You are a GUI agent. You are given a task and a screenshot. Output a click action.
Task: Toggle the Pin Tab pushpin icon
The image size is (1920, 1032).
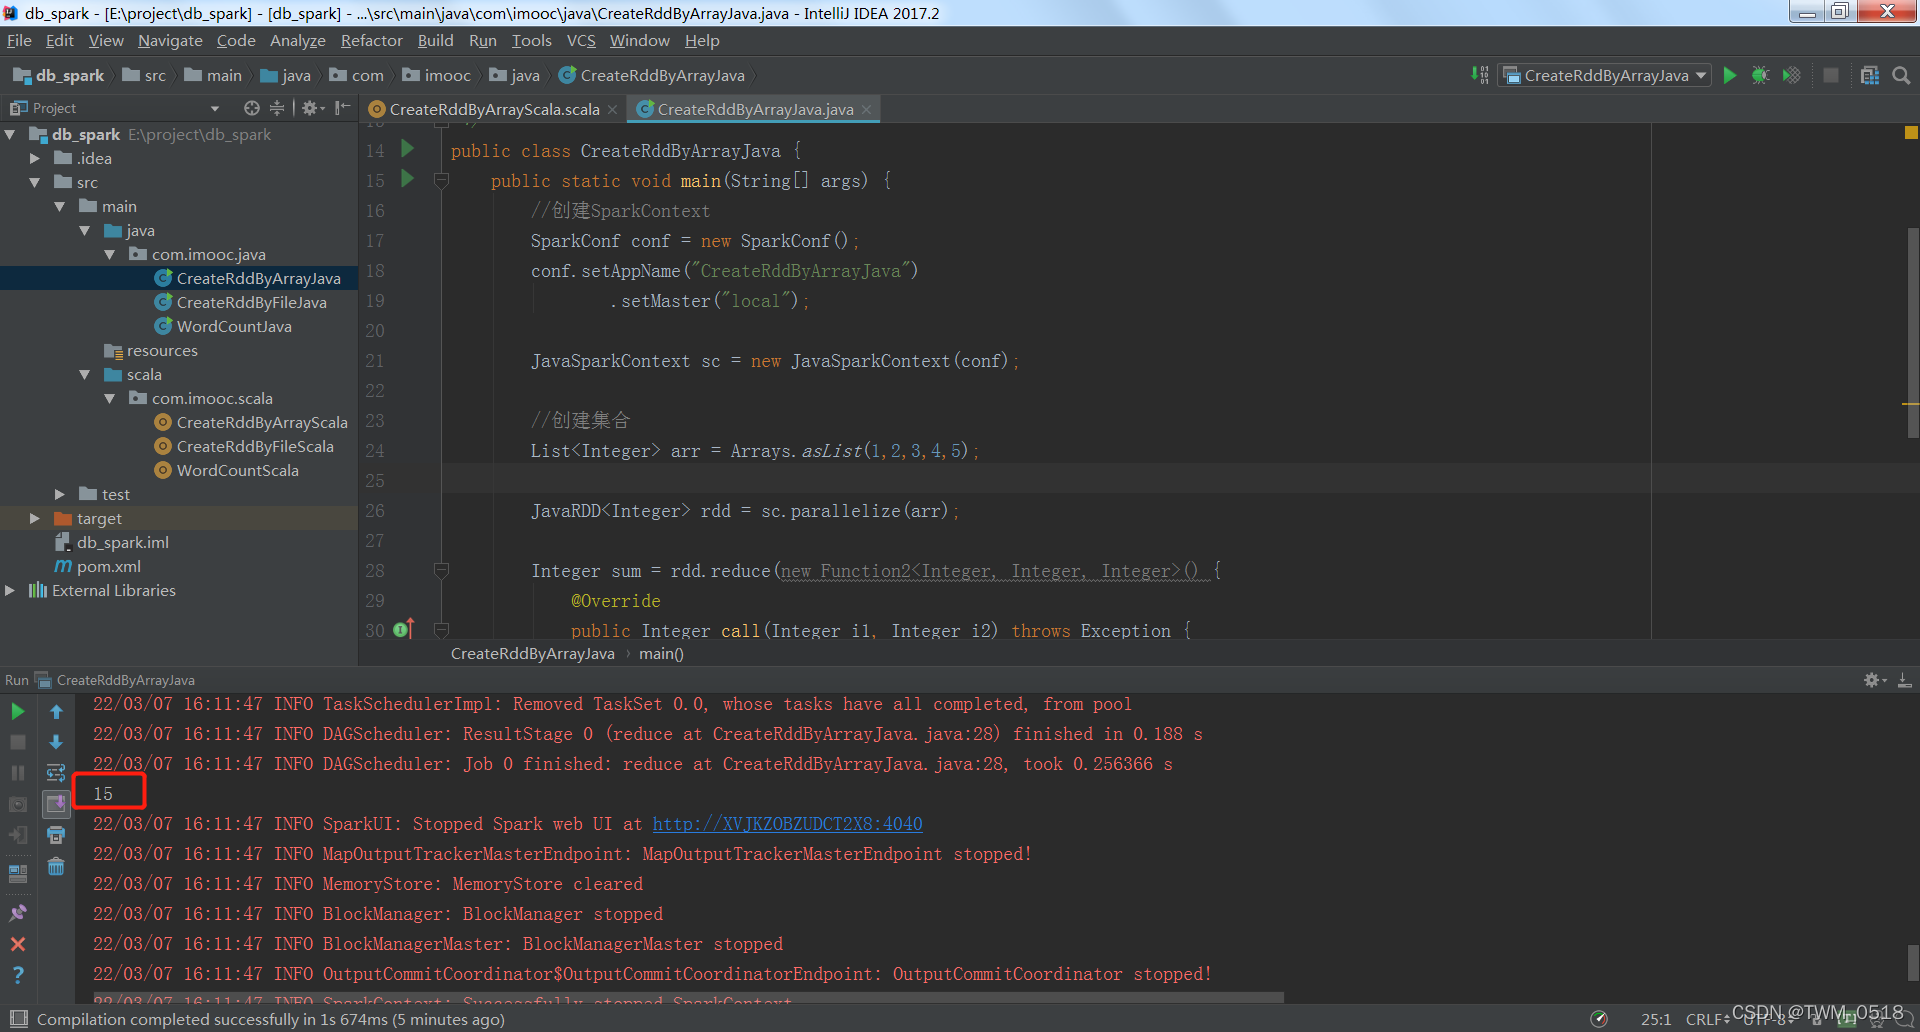[x=18, y=913]
